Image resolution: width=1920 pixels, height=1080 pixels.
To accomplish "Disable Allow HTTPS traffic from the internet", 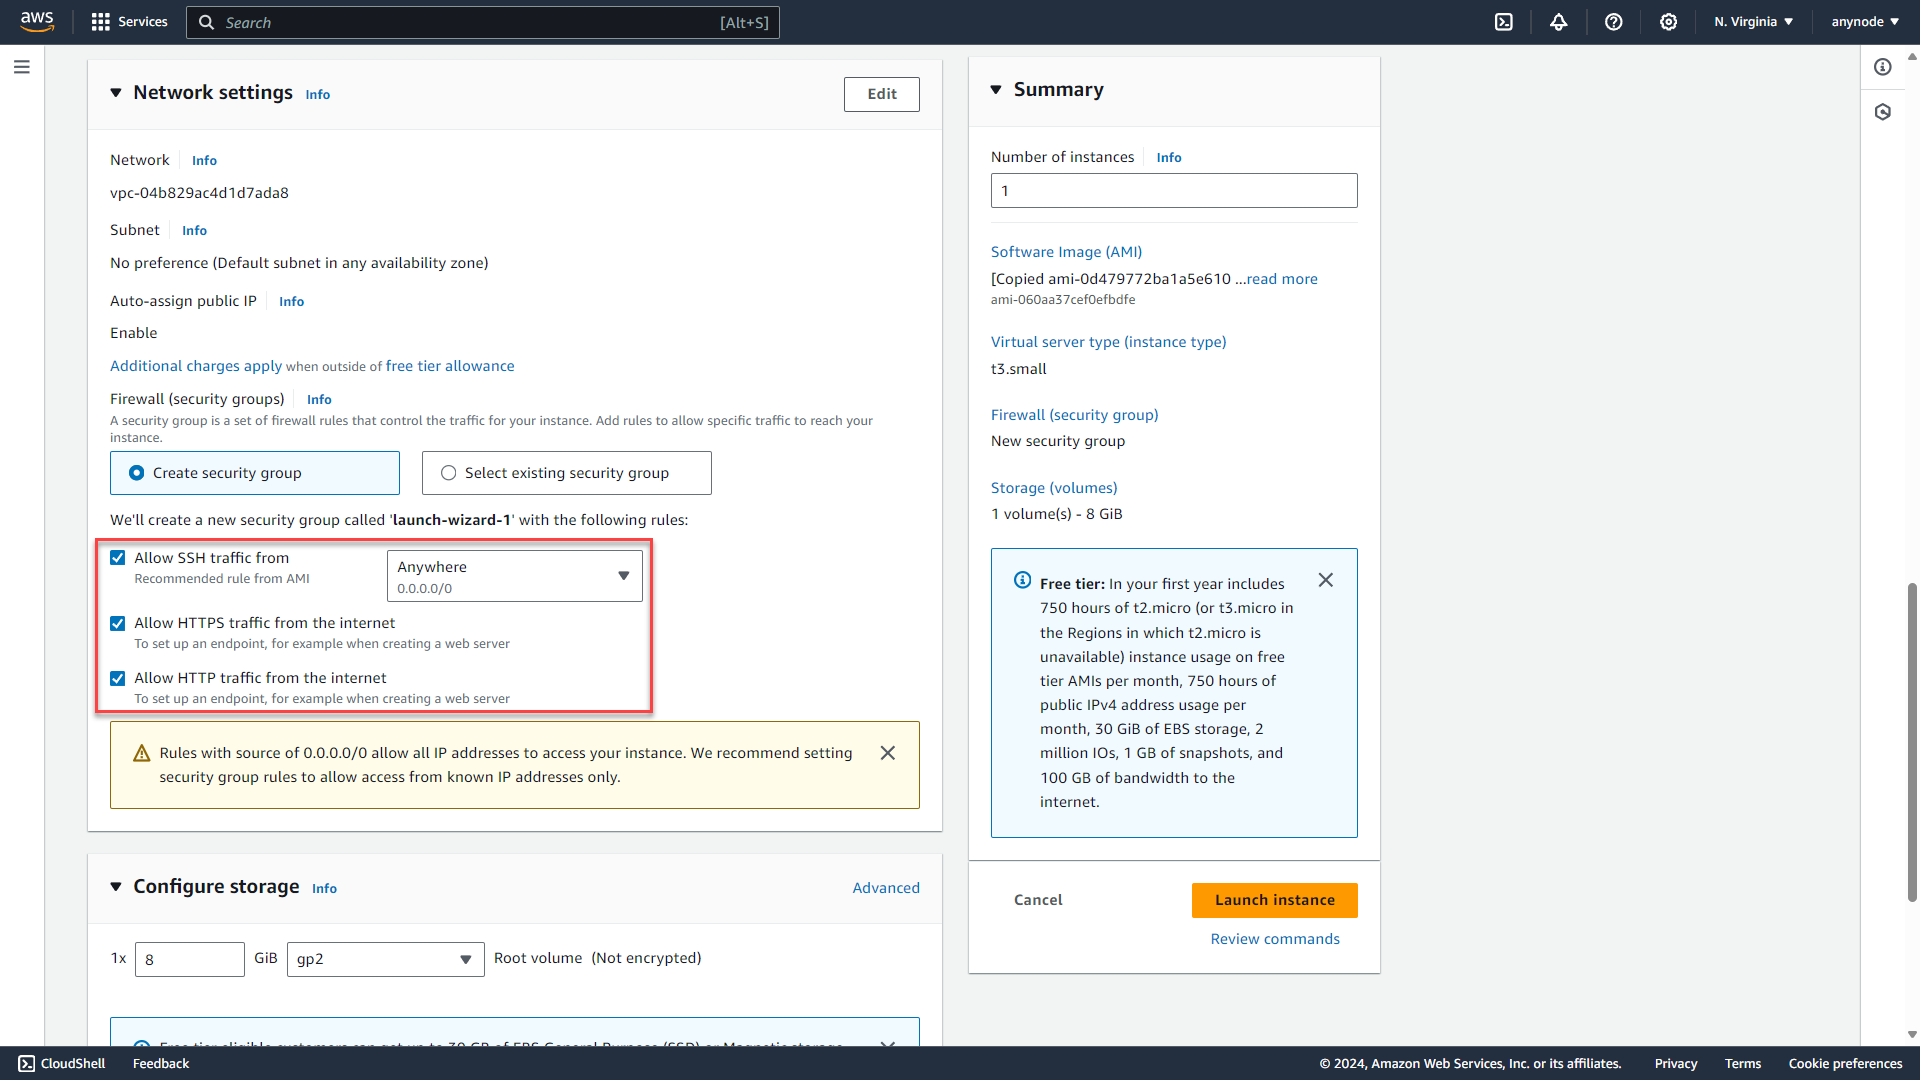I will [118, 623].
